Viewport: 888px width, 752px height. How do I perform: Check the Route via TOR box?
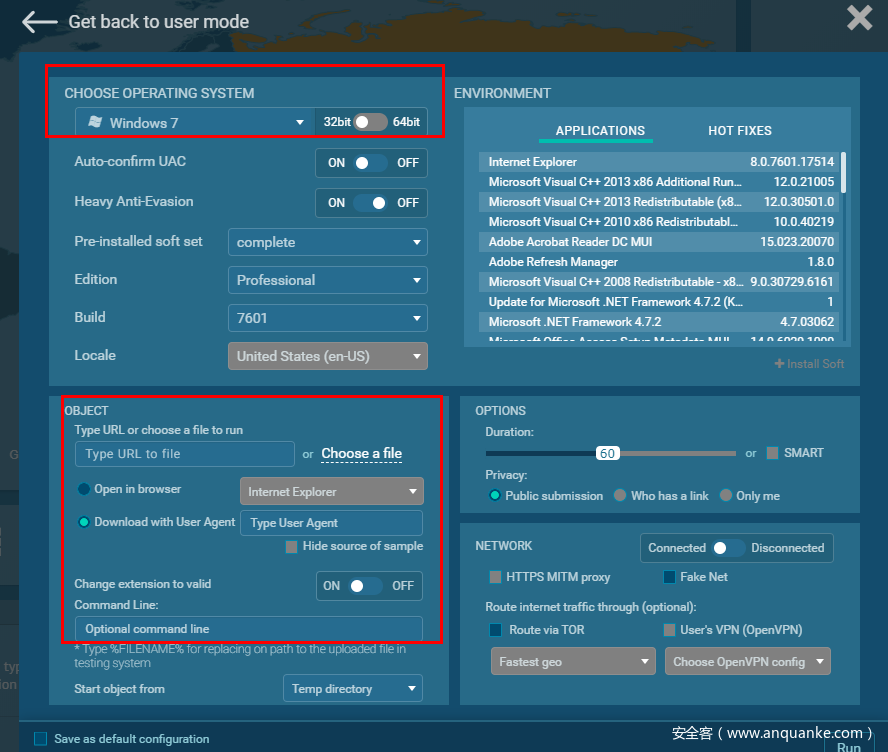pos(495,630)
